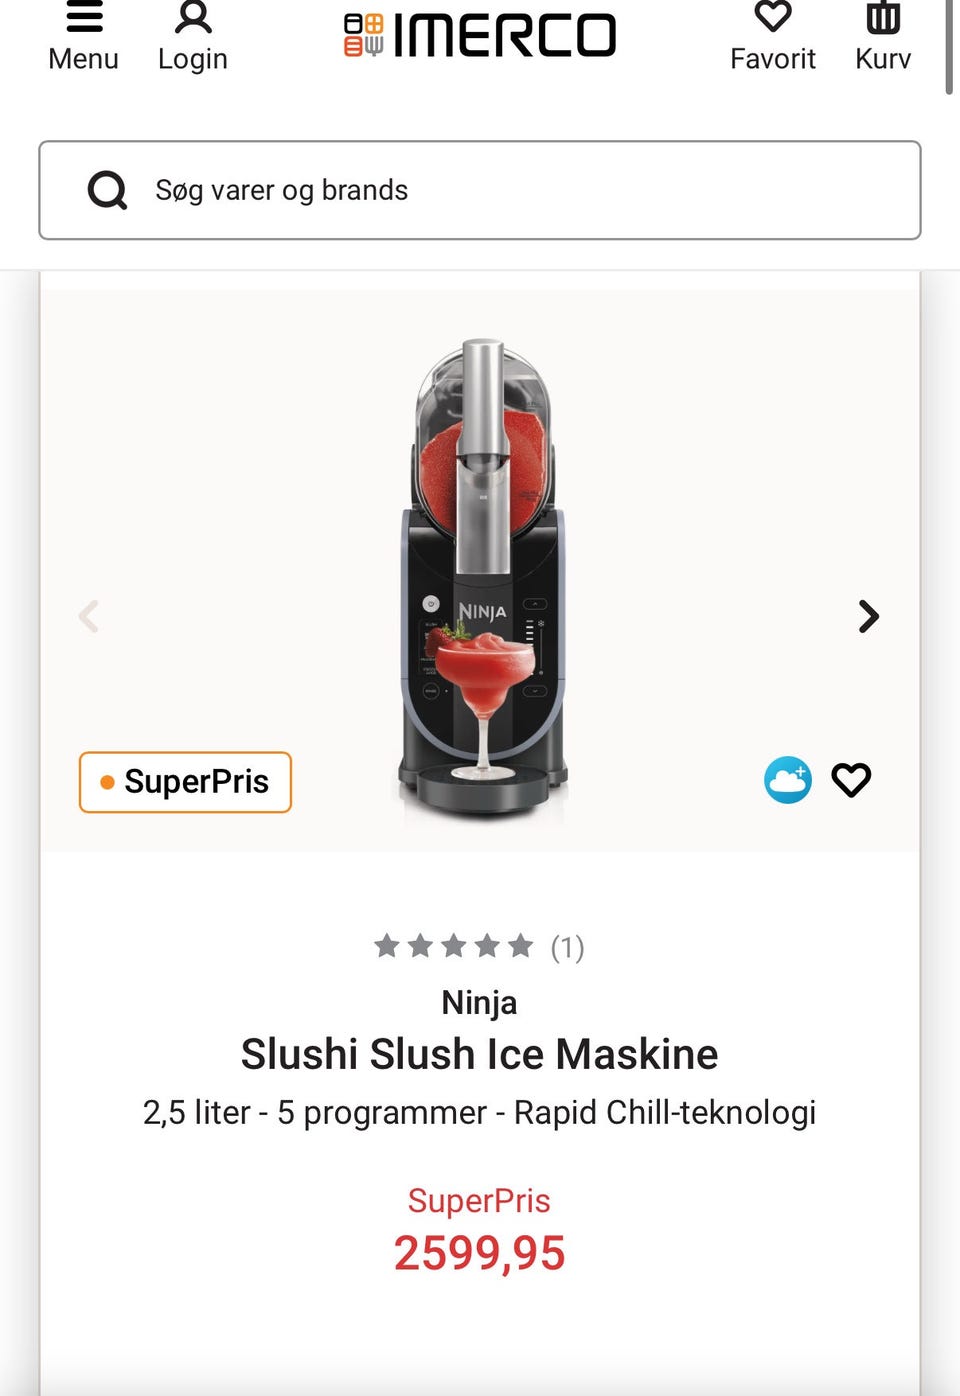This screenshot has width=960, height=1396.
Task: Open the Slushi Slush Ice Maskine title
Action: (x=479, y=1054)
